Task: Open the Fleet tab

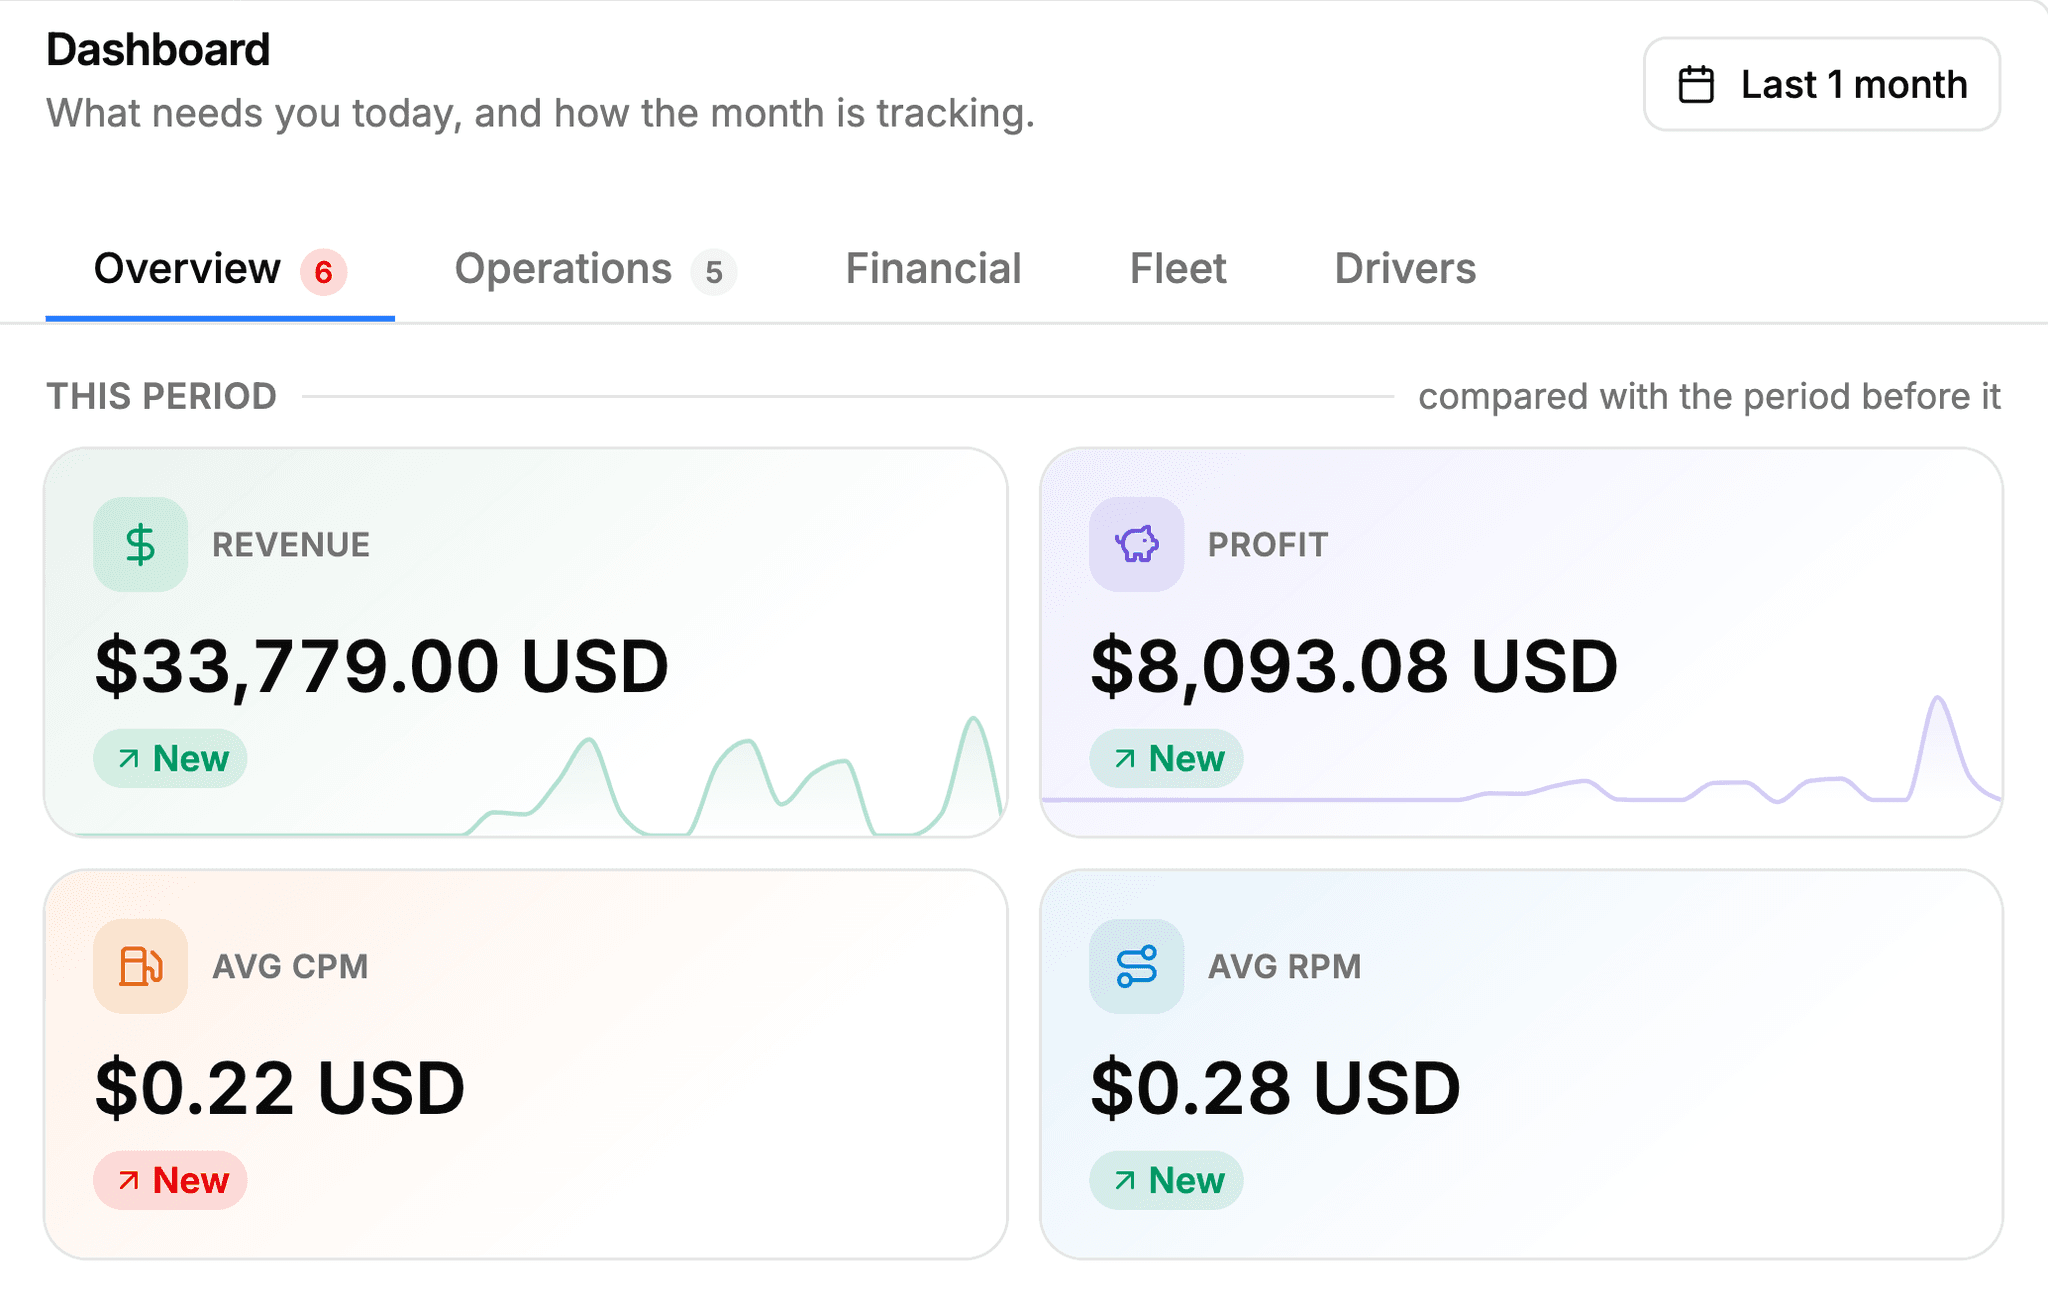Action: tap(1178, 269)
